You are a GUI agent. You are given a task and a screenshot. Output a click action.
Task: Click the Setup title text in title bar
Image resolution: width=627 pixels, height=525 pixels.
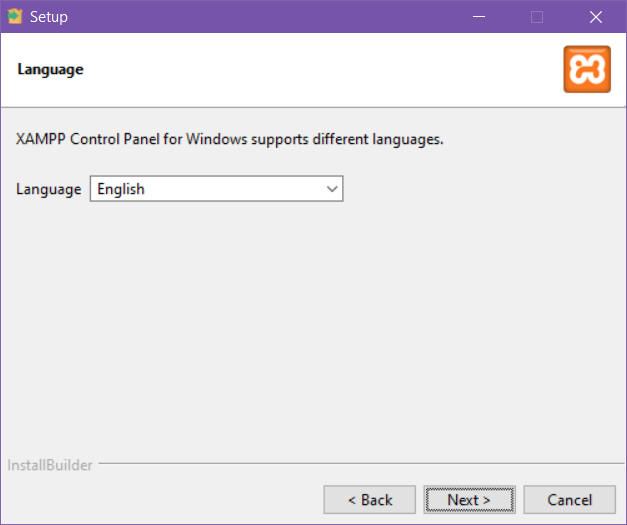click(49, 17)
